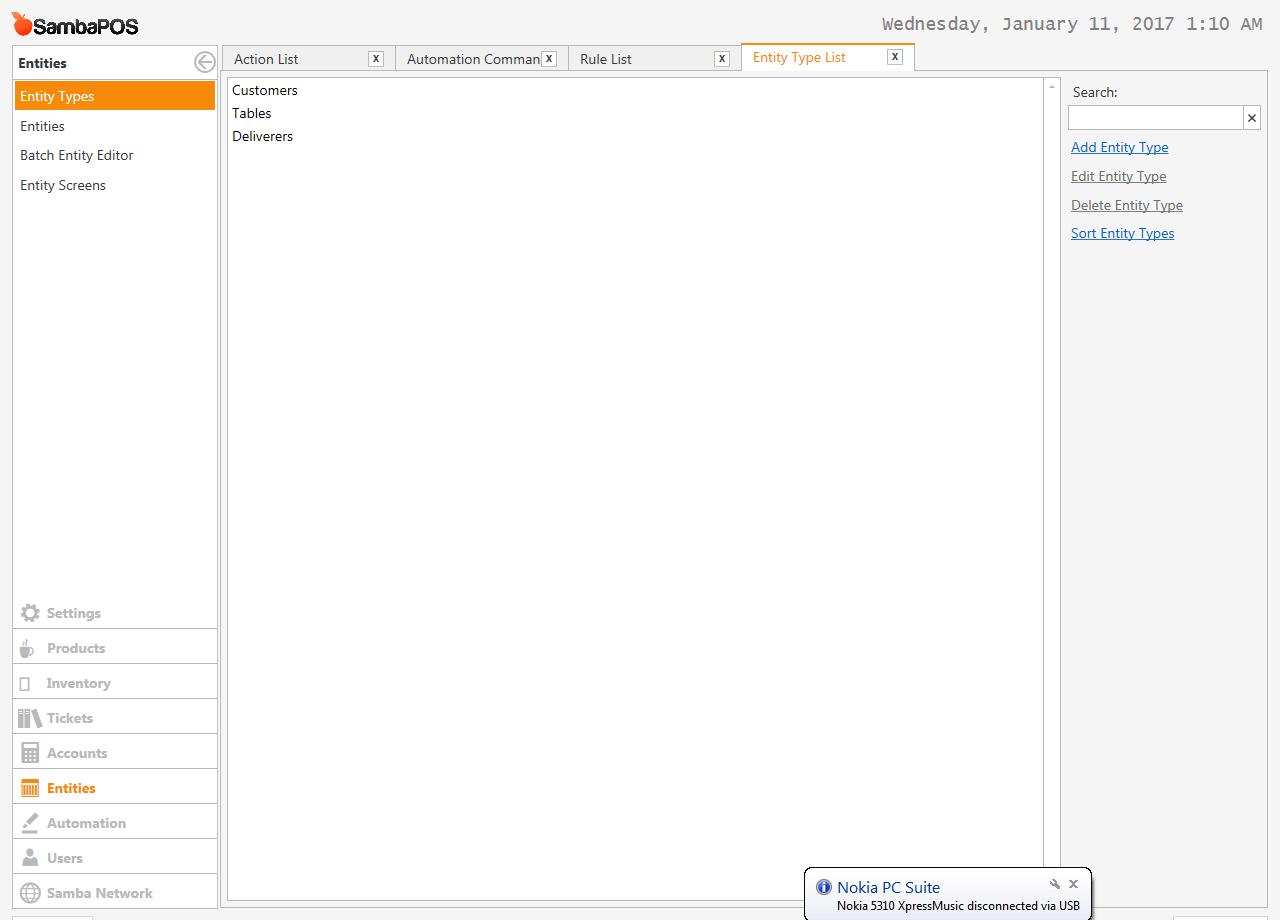Switch to the Automation Commands tab

pos(472,59)
